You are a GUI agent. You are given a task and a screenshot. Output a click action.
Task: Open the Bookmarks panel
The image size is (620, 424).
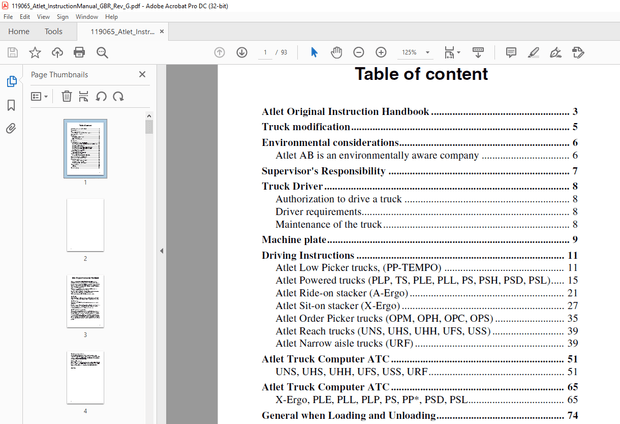[x=11, y=105]
